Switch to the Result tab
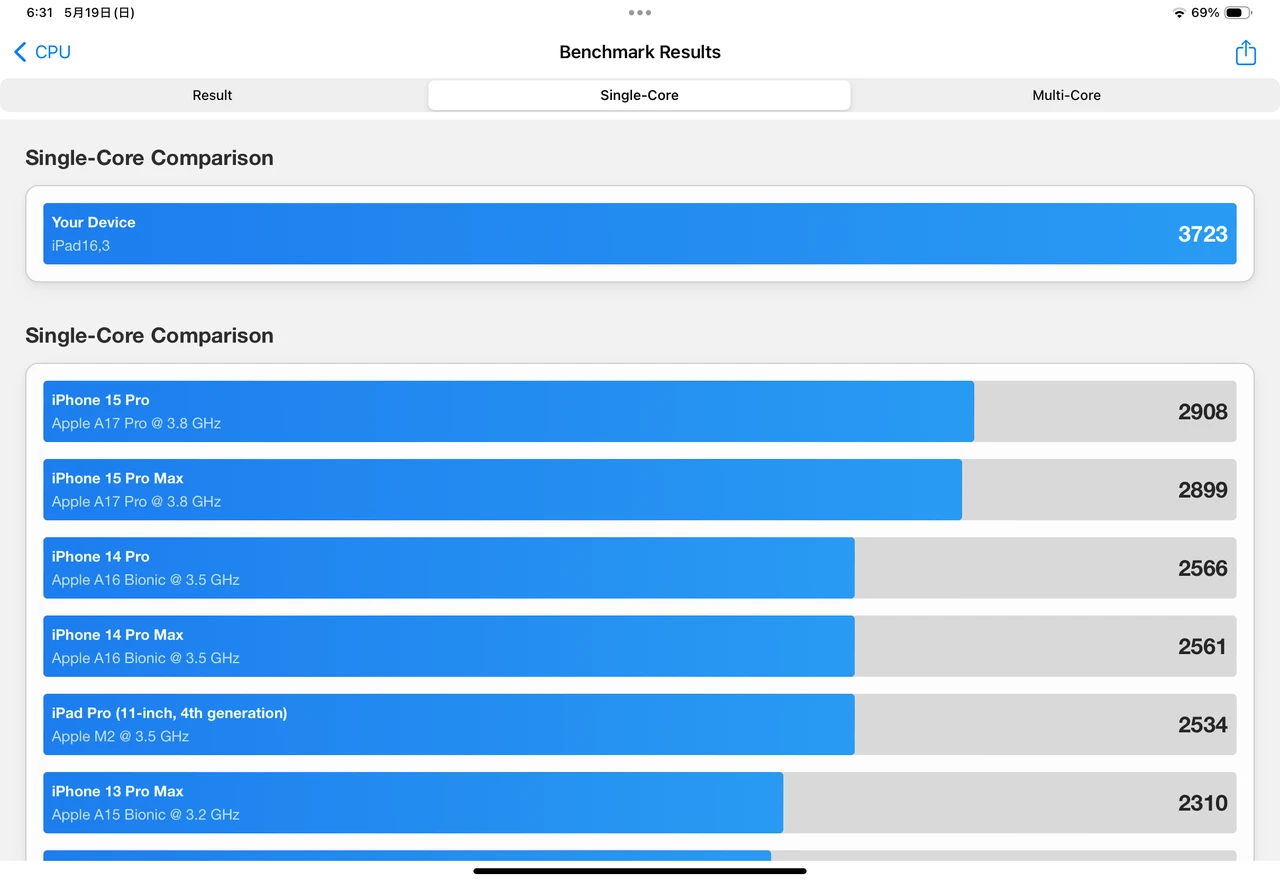The width and height of the screenshot is (1280, 882). 212,95
